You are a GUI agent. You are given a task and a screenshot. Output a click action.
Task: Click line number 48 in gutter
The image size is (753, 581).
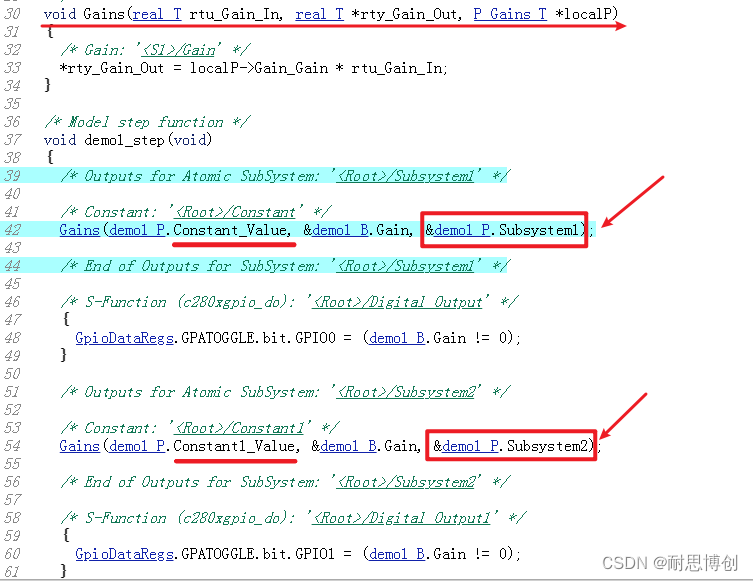click(x=12, y=338)
